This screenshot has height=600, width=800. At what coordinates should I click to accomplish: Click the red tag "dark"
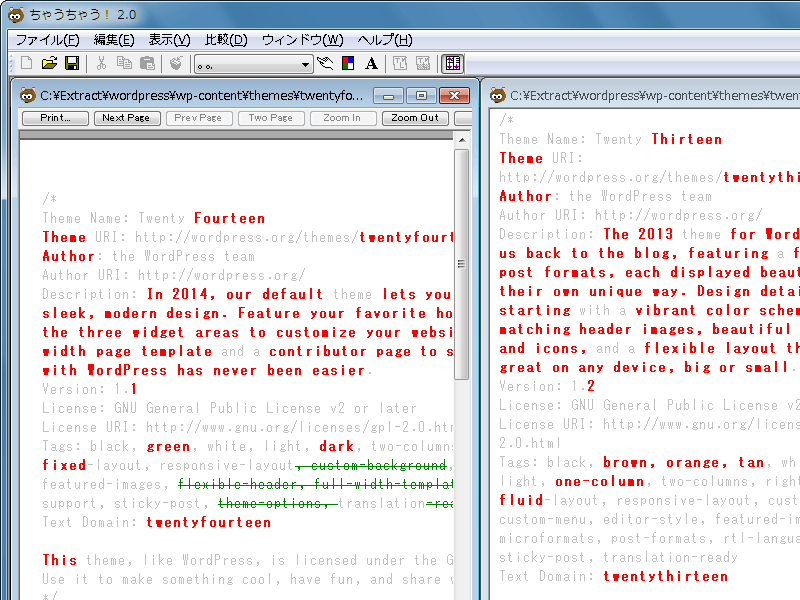pyautogui.click(x=337, y=446)
